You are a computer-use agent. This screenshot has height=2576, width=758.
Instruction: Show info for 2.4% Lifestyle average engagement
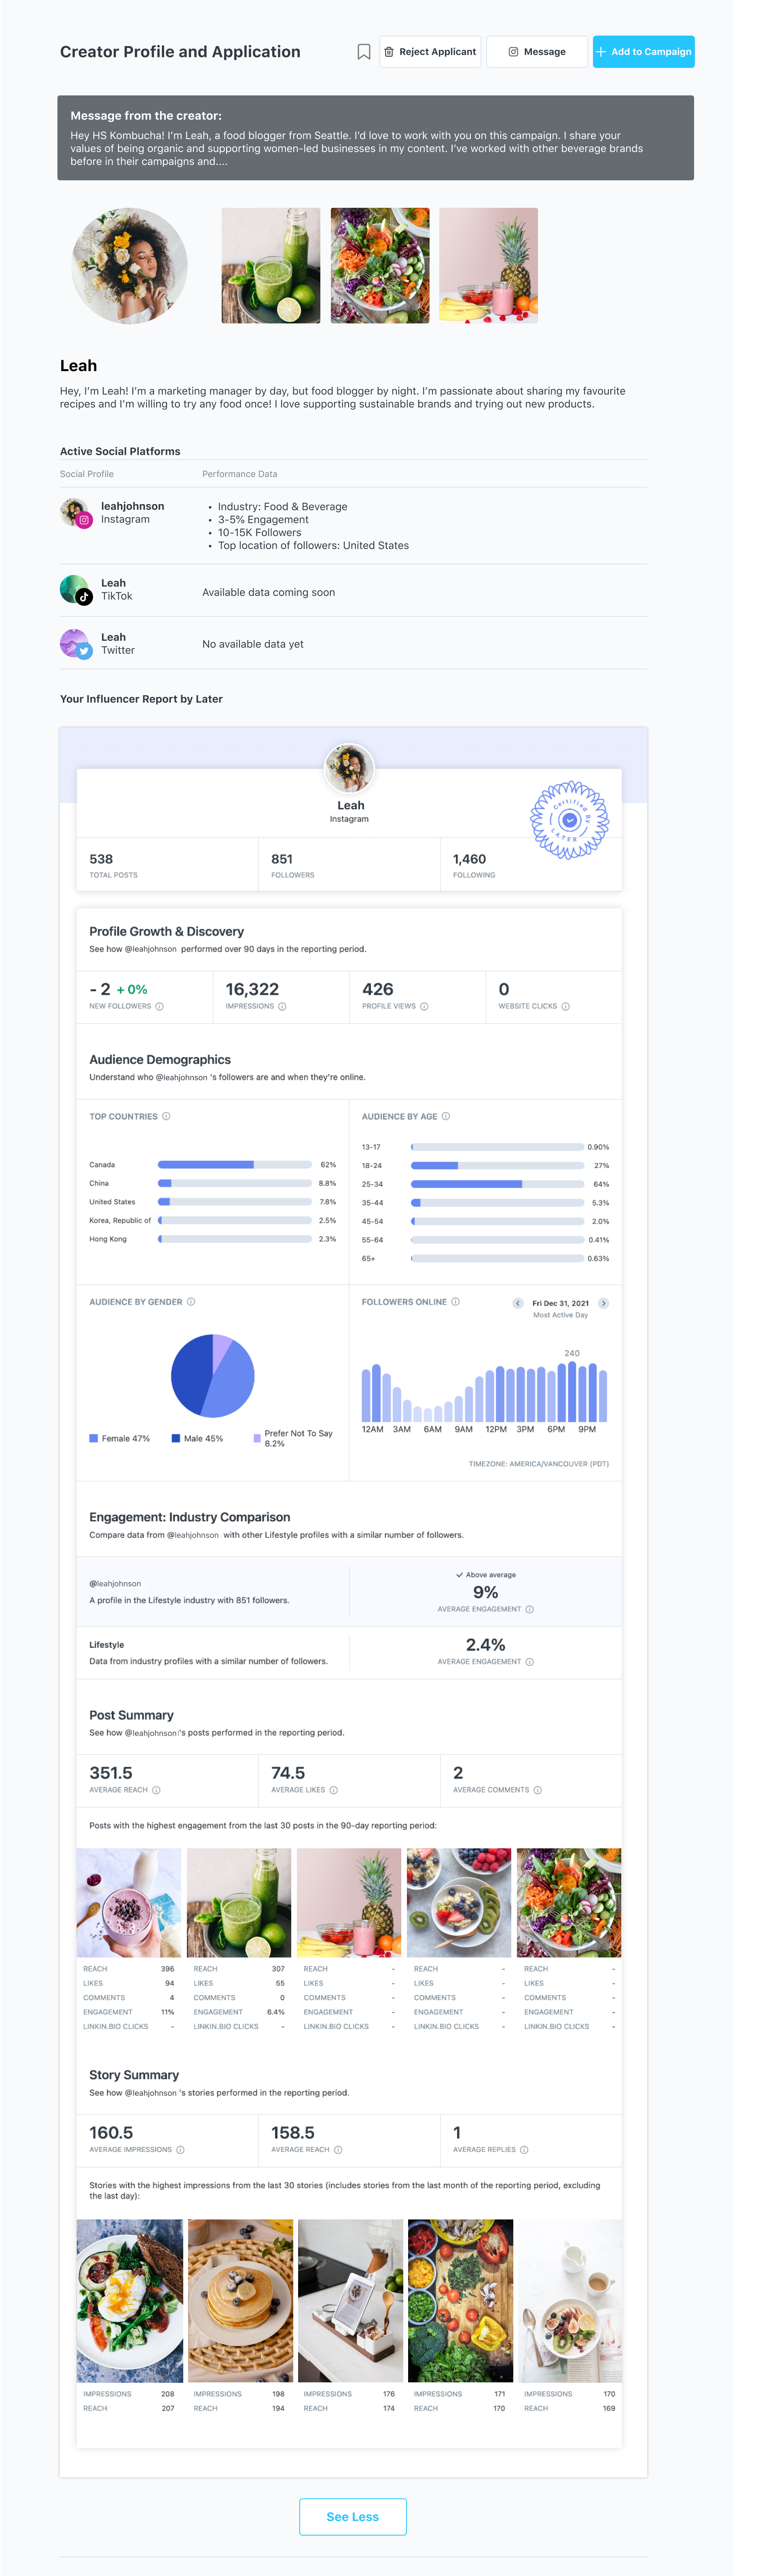point(530,1661)
